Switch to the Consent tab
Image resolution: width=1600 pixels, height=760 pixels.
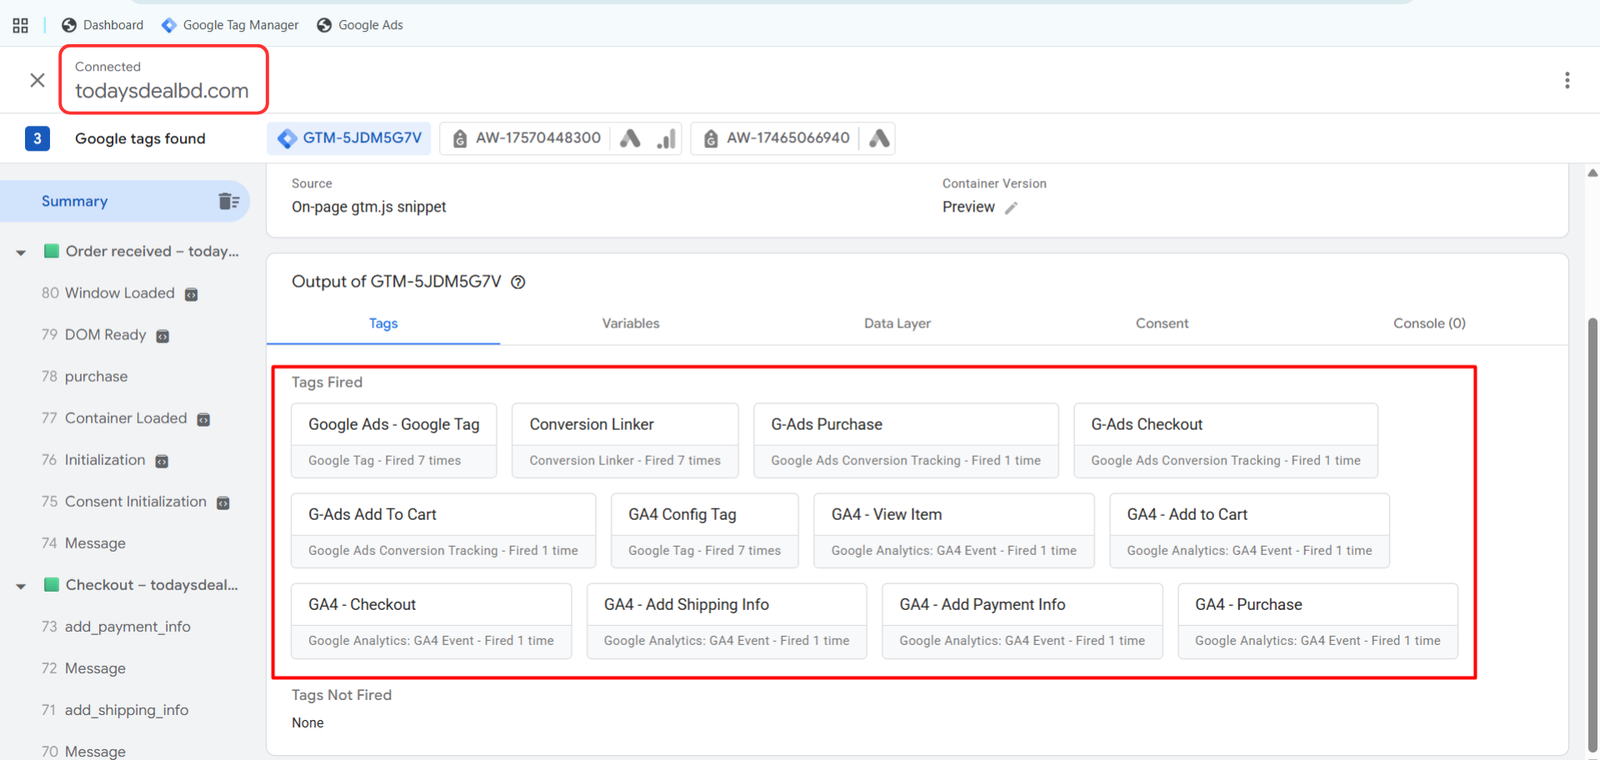(1161, 323)
